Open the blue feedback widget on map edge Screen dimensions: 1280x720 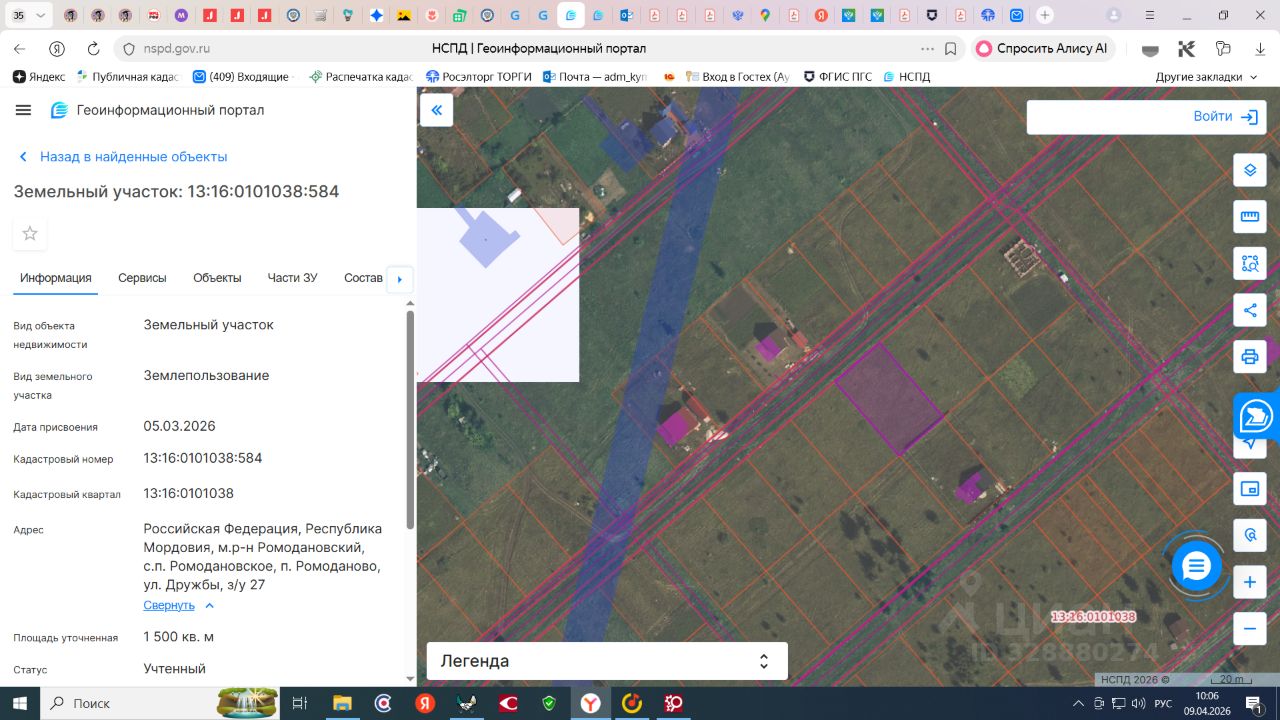(x=1257, y=416)
